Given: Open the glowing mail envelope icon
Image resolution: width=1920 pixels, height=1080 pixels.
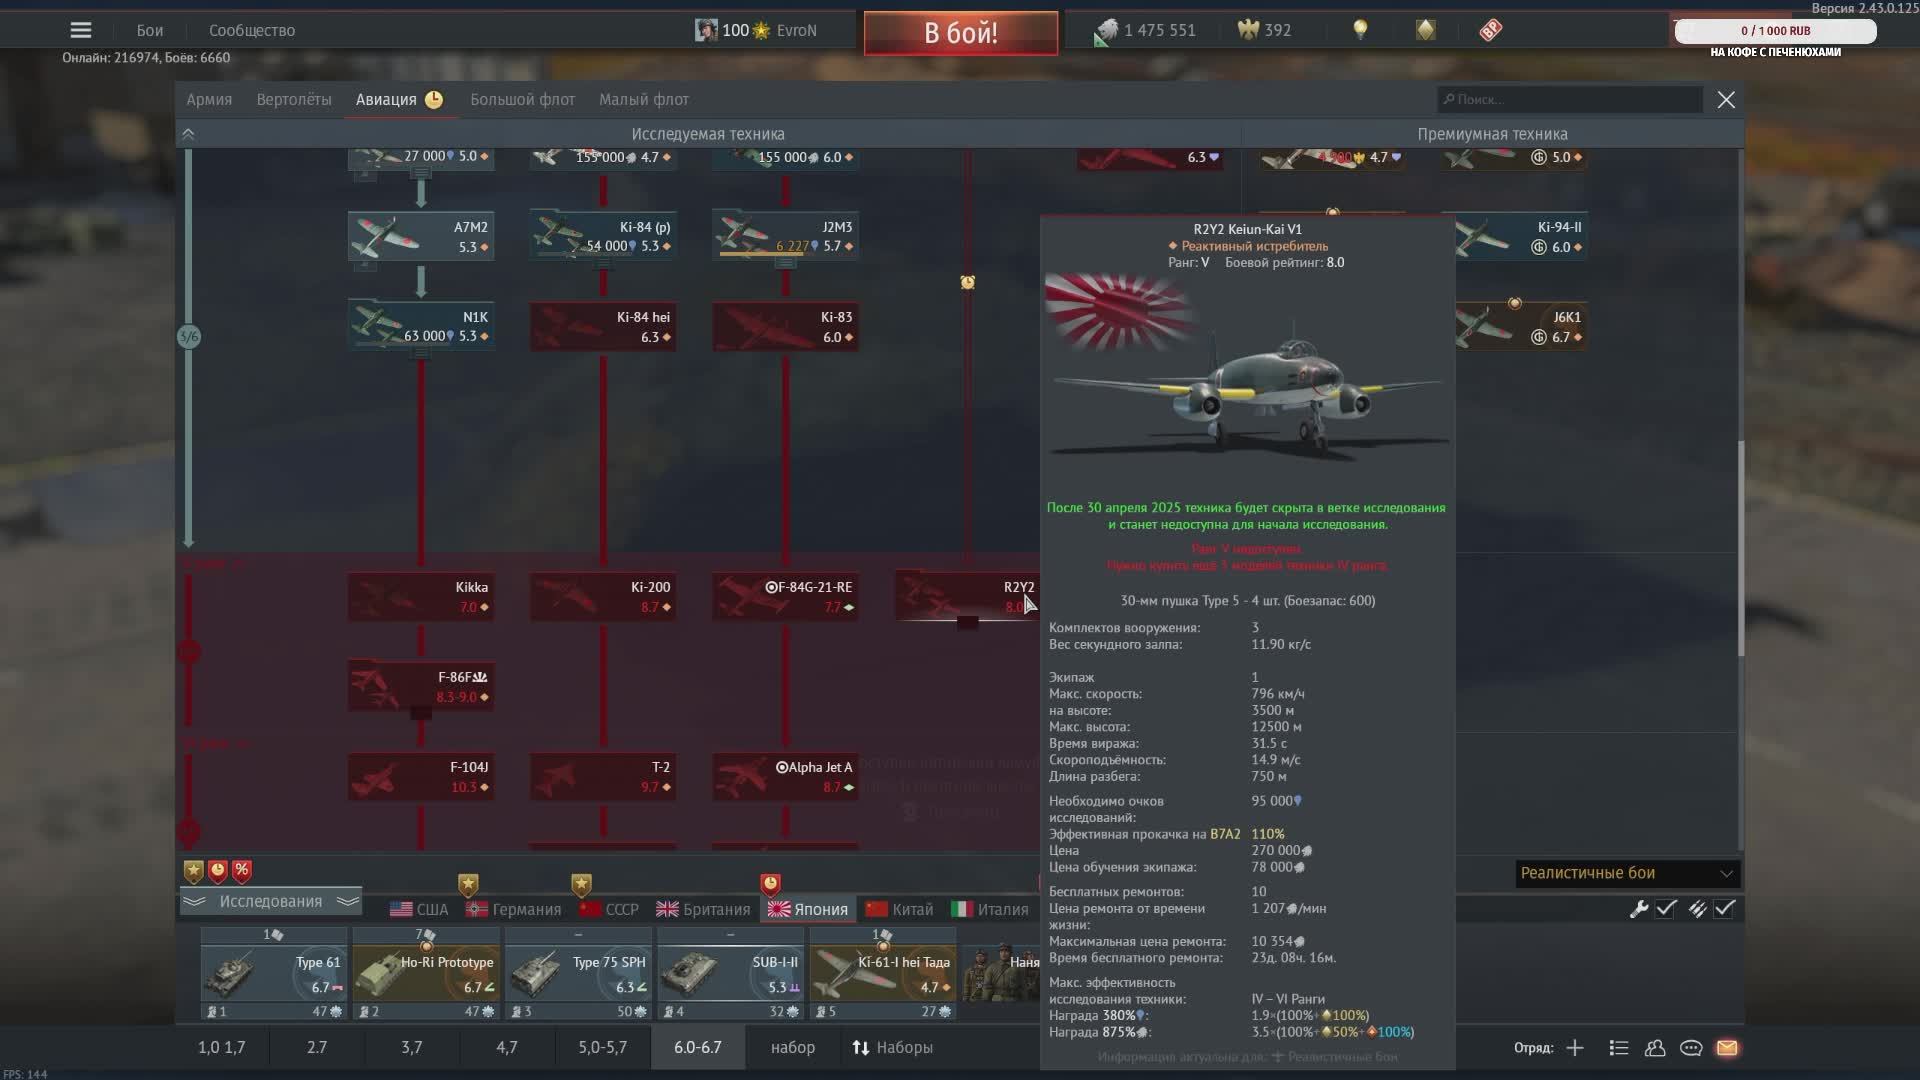Looking at the screenshot, I should (x=1727, y=1048).
